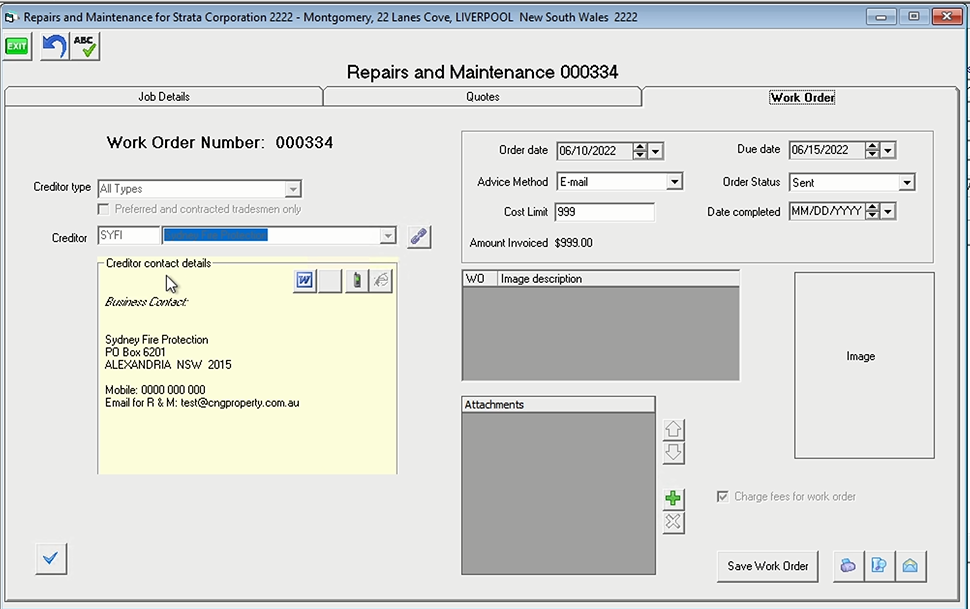Open the Date completed calendar dropdown
The width and height of the screenshot is (970, 609).
[x=888, y=212]
